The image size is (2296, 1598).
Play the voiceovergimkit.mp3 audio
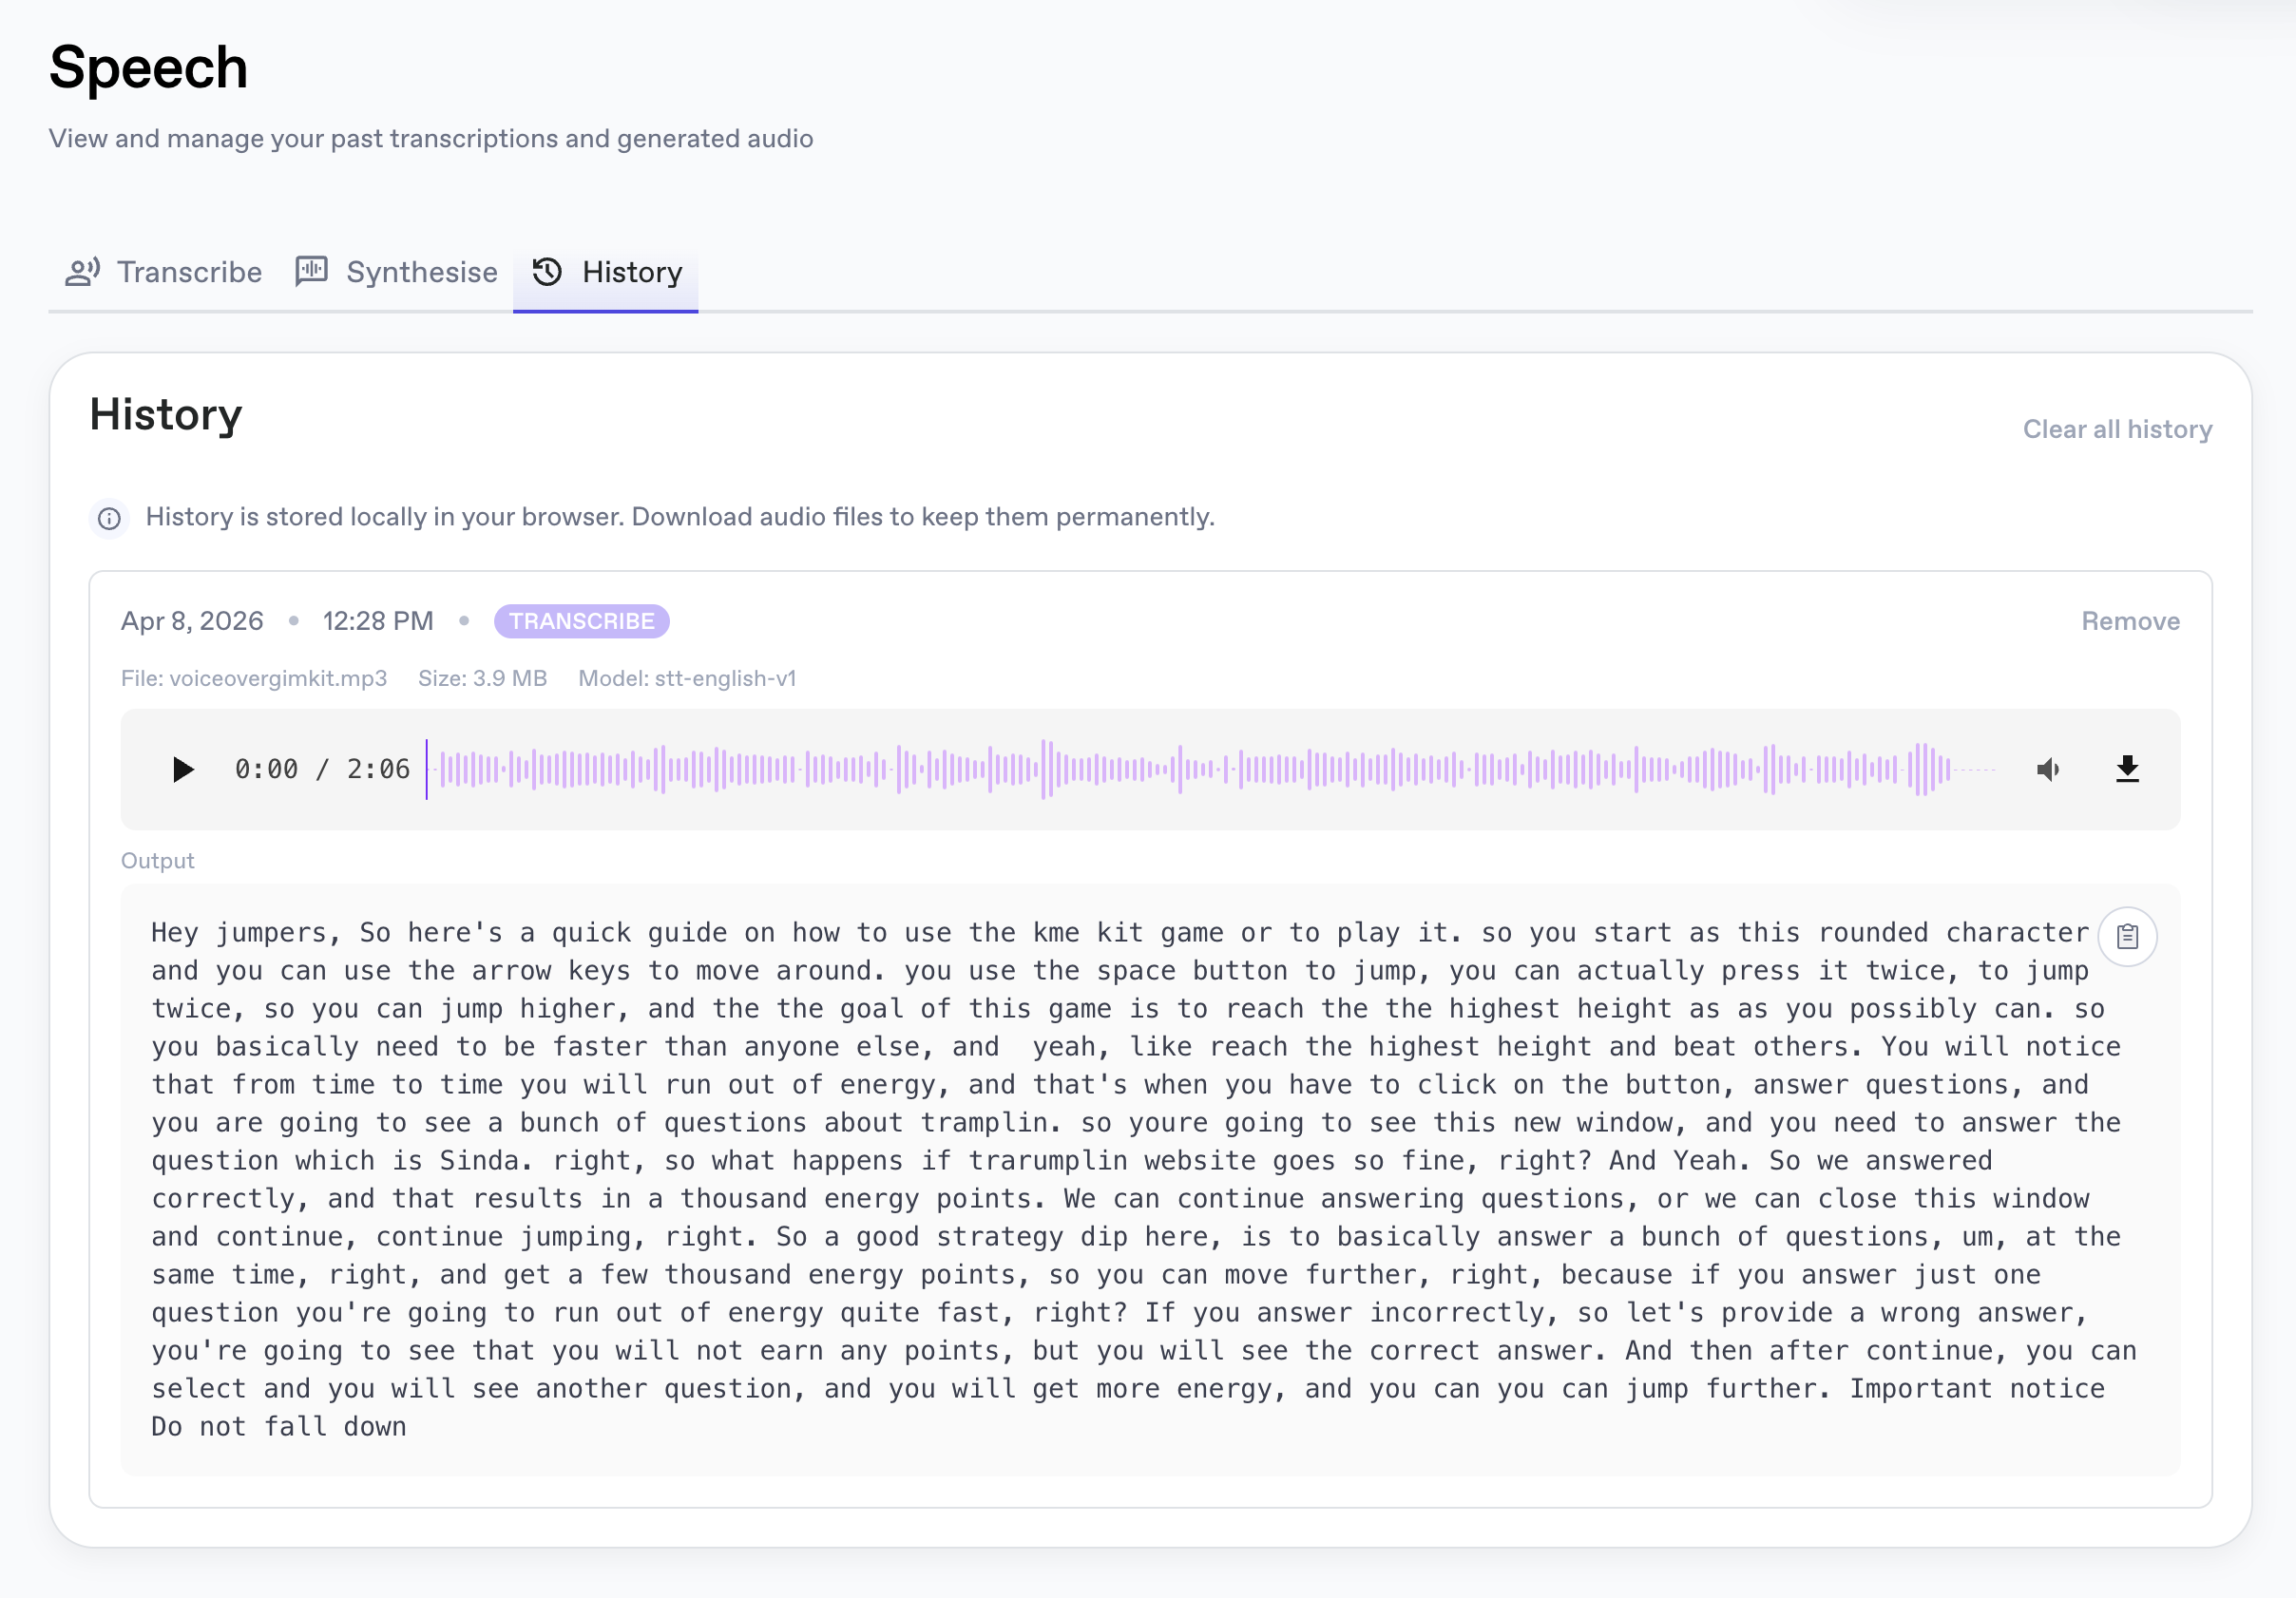(183, 769)
